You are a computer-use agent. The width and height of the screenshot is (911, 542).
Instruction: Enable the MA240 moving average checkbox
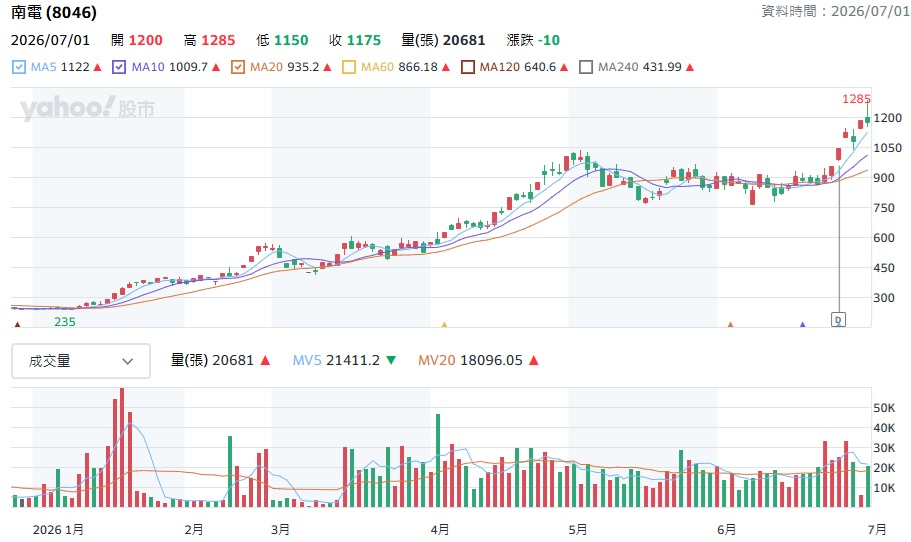(586, 67)
